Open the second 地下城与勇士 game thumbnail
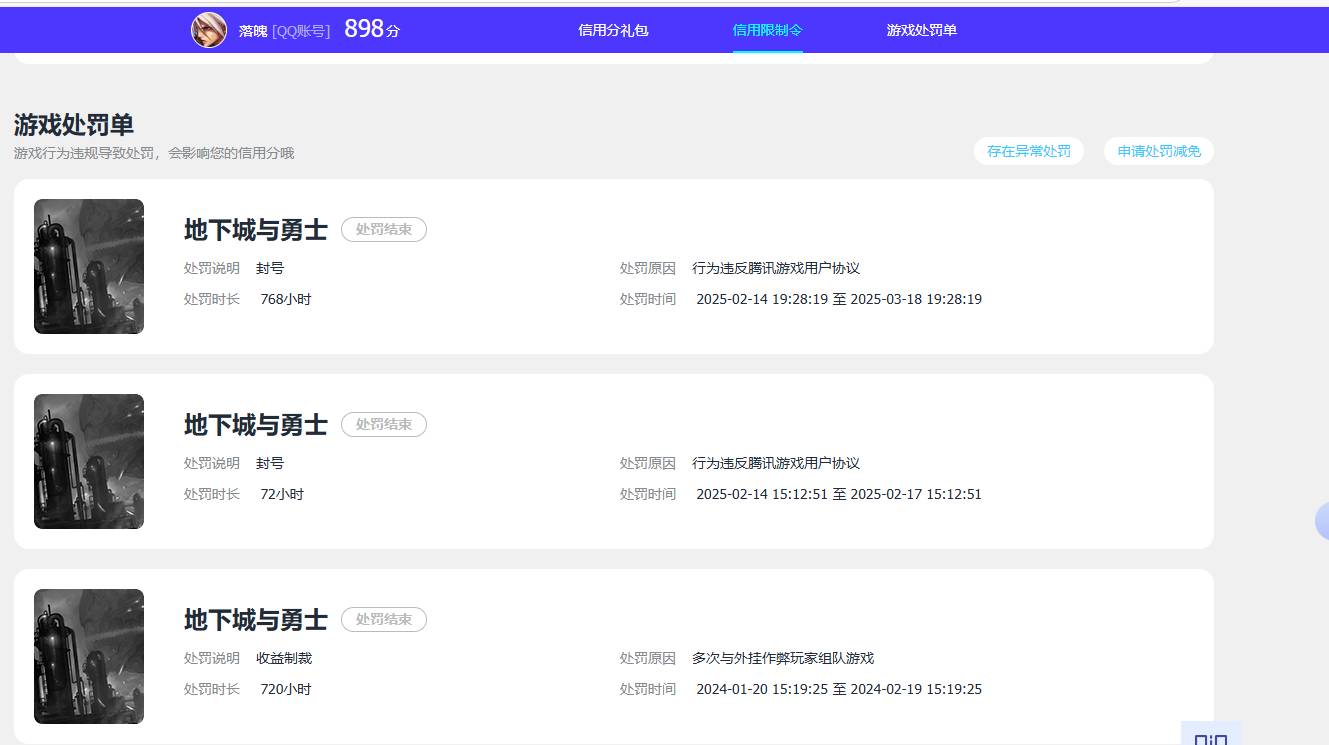 click(x=88, y=461)
